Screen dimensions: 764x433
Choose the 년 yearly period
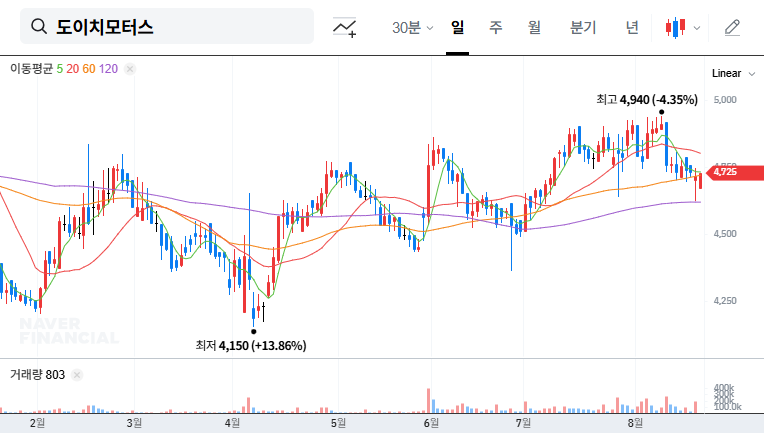click(x=631, y=28)
